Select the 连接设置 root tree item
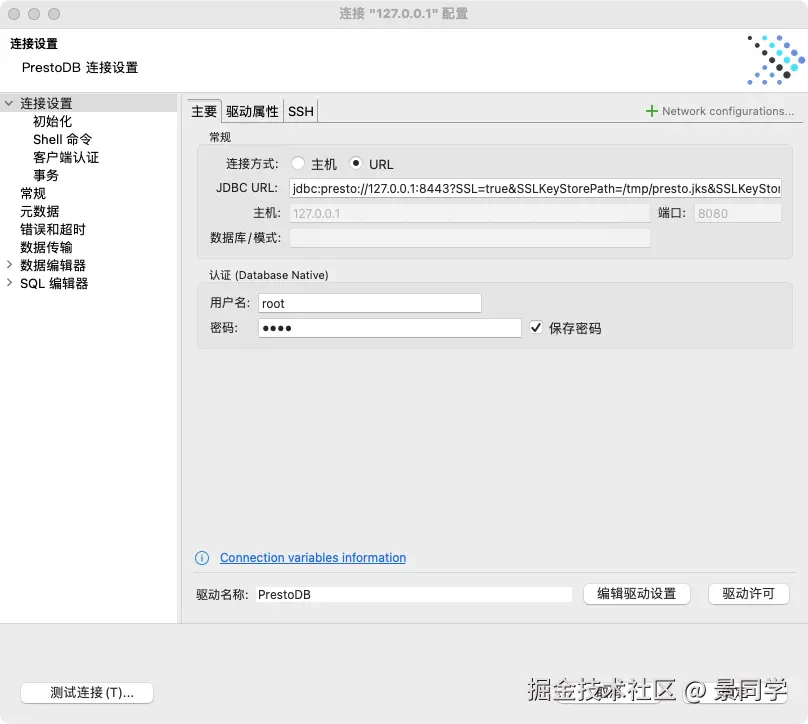808x724 pixels. tap(46, 103)
